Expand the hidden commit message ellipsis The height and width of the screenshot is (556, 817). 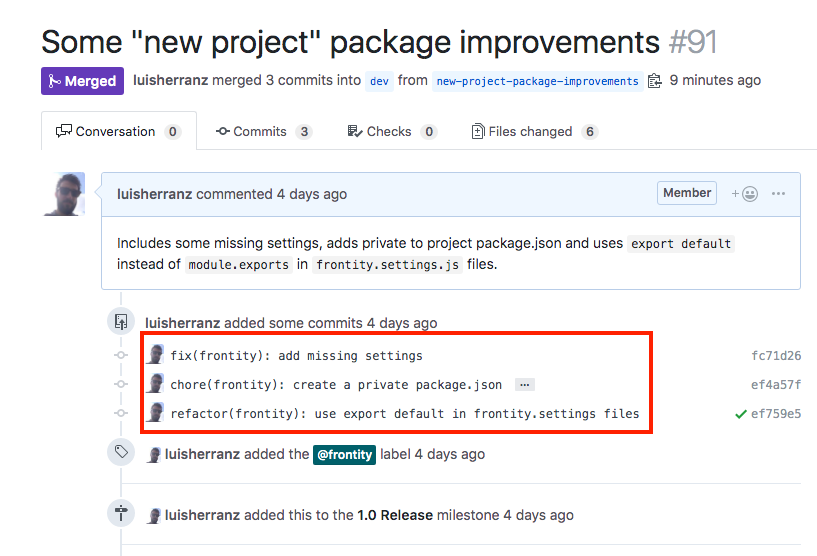point(525,385)
